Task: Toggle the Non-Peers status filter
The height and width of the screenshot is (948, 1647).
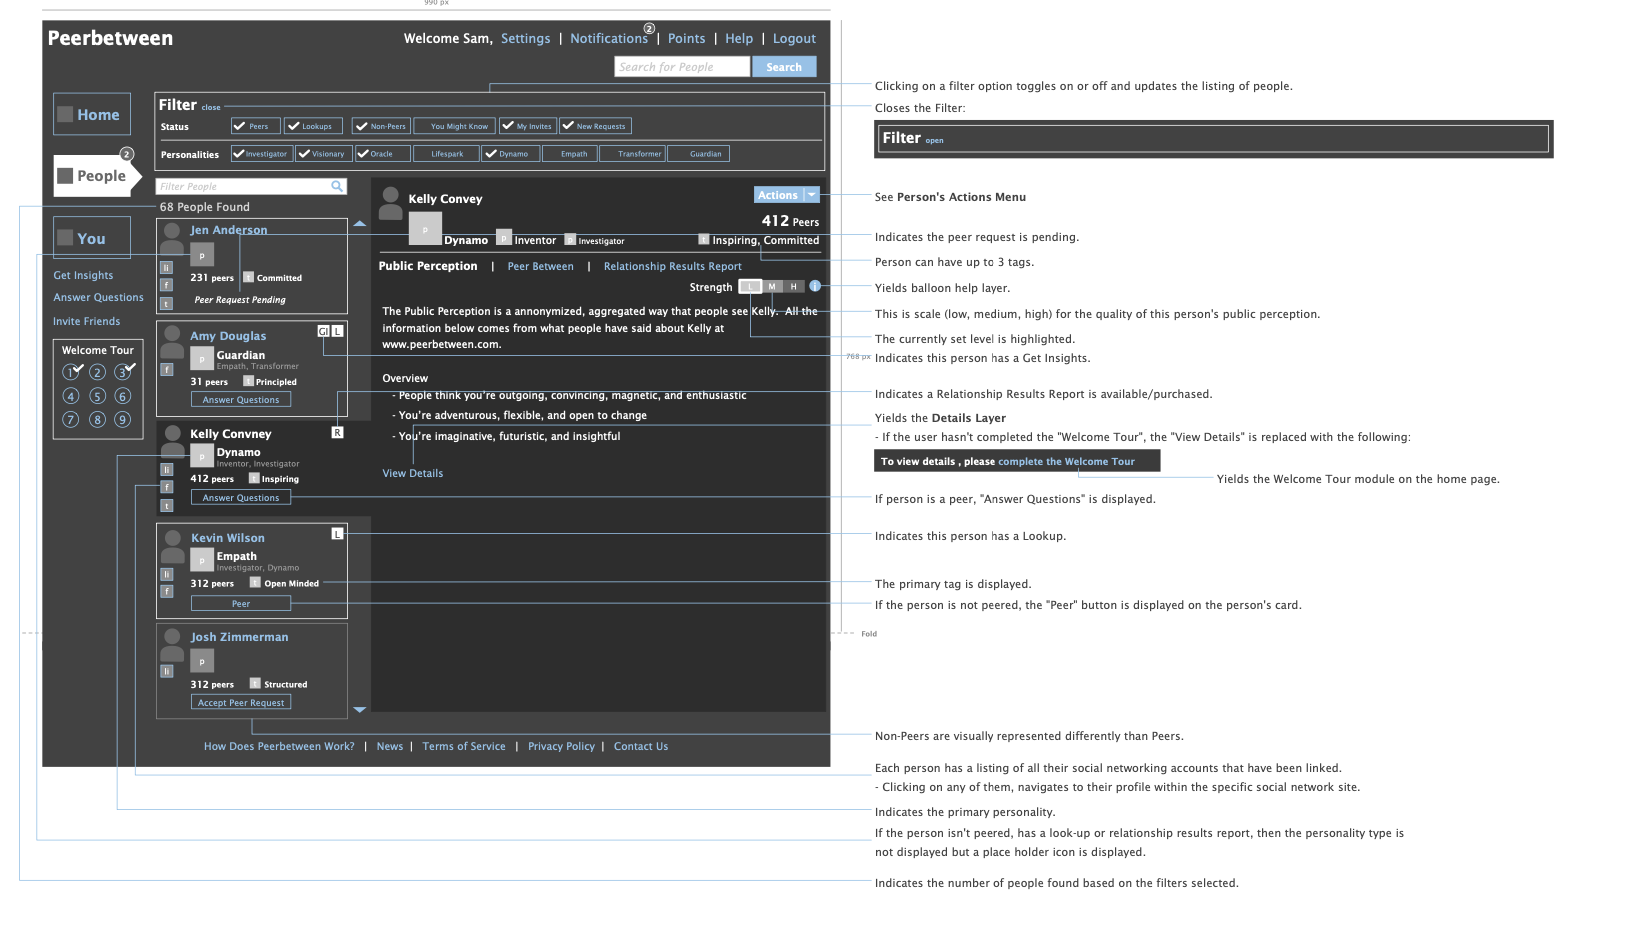Action: [381, 126]
